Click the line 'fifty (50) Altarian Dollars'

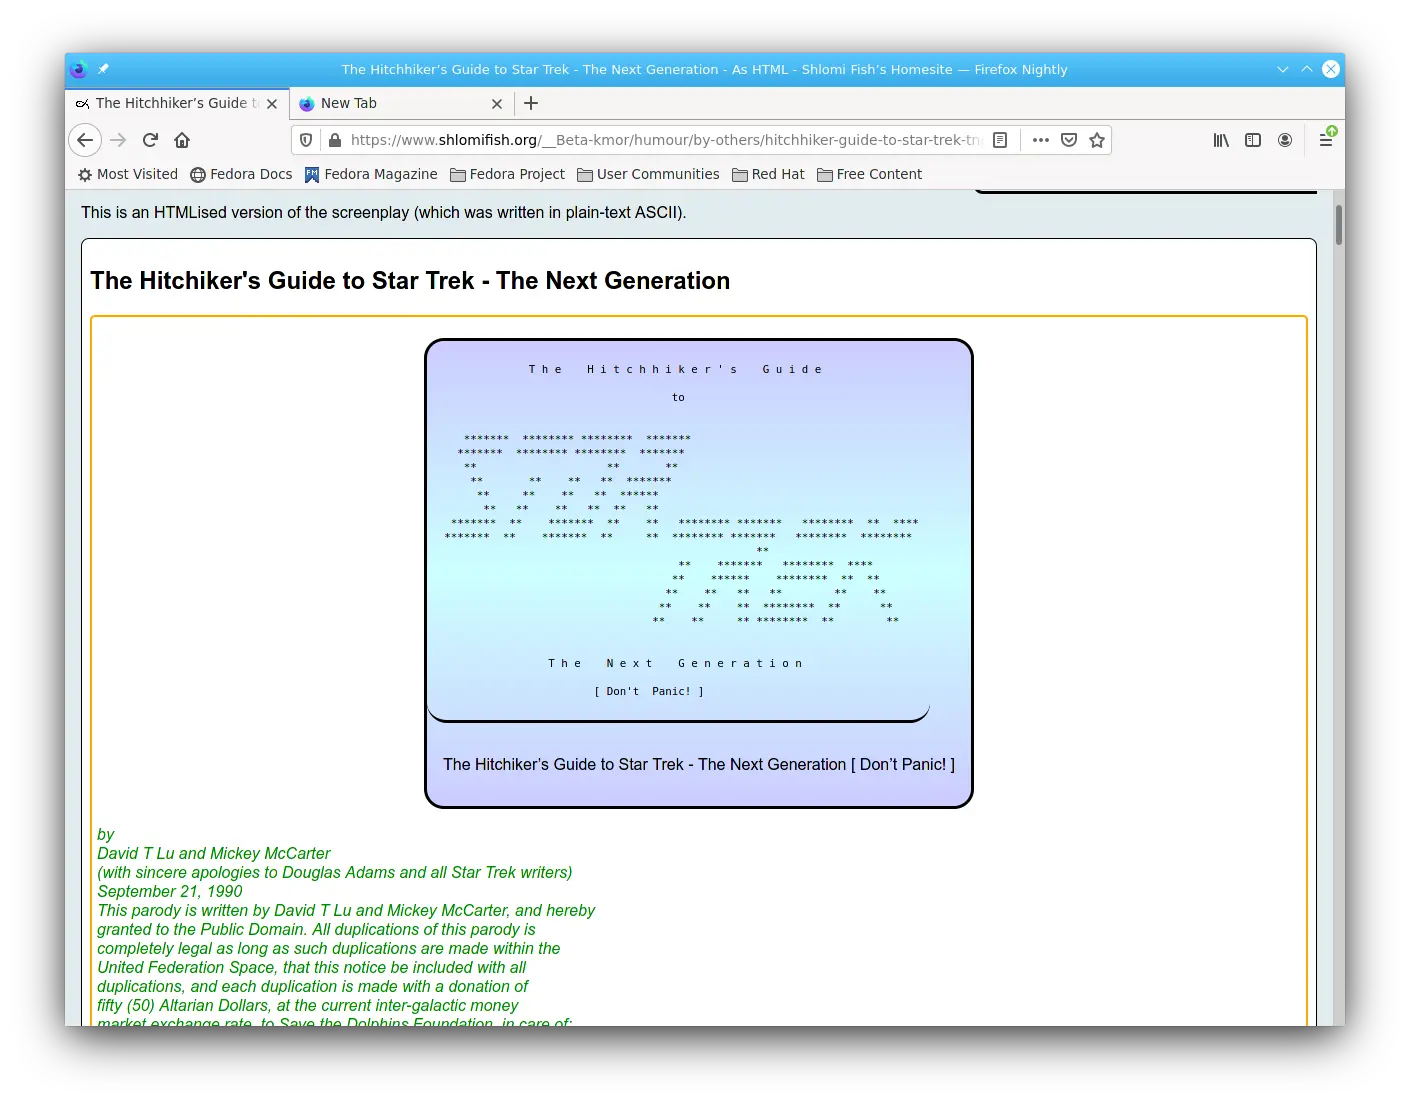307,1005
